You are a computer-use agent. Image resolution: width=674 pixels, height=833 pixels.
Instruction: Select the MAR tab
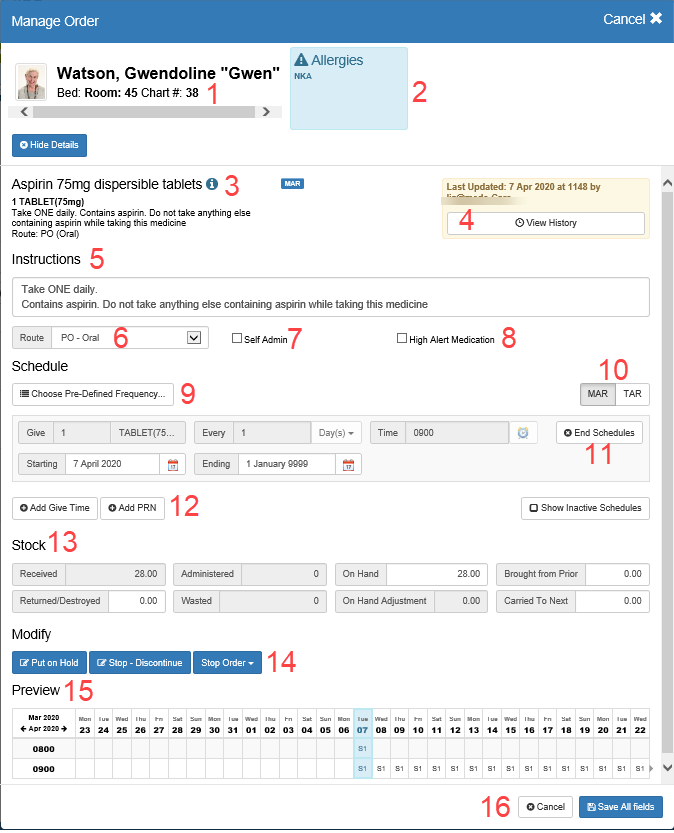coord(597,394)
